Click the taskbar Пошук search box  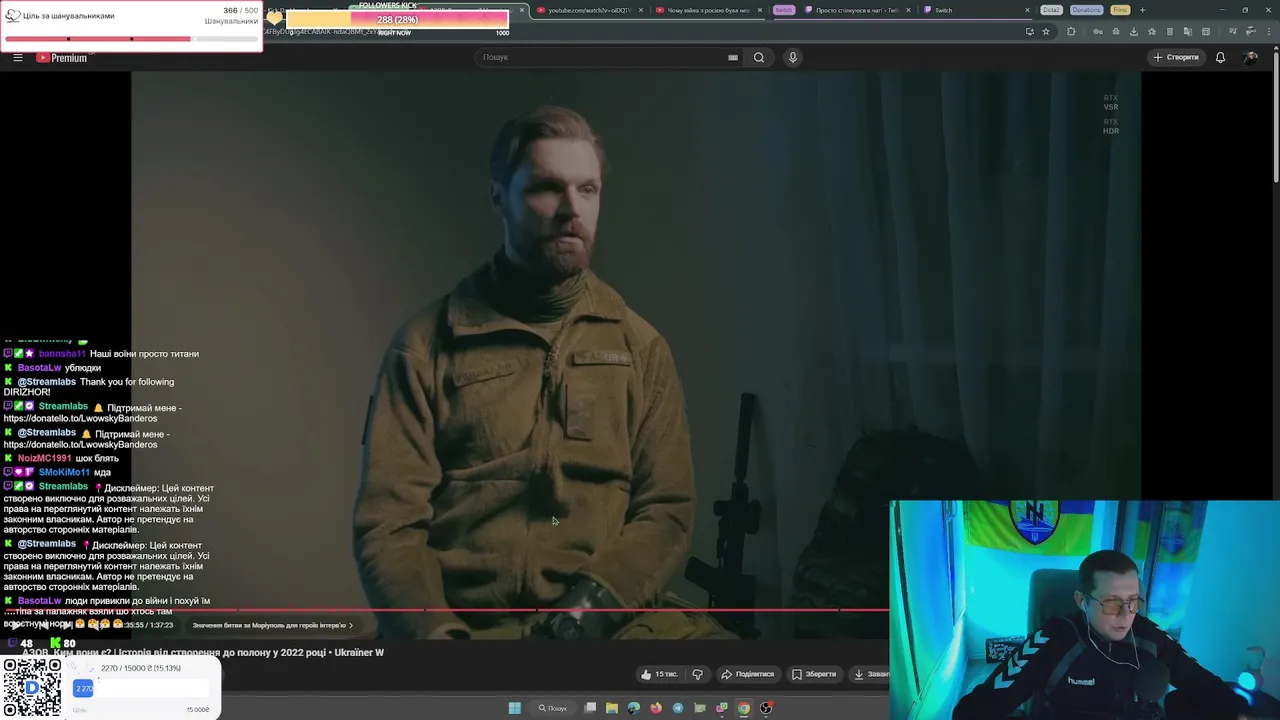(553, 708)
